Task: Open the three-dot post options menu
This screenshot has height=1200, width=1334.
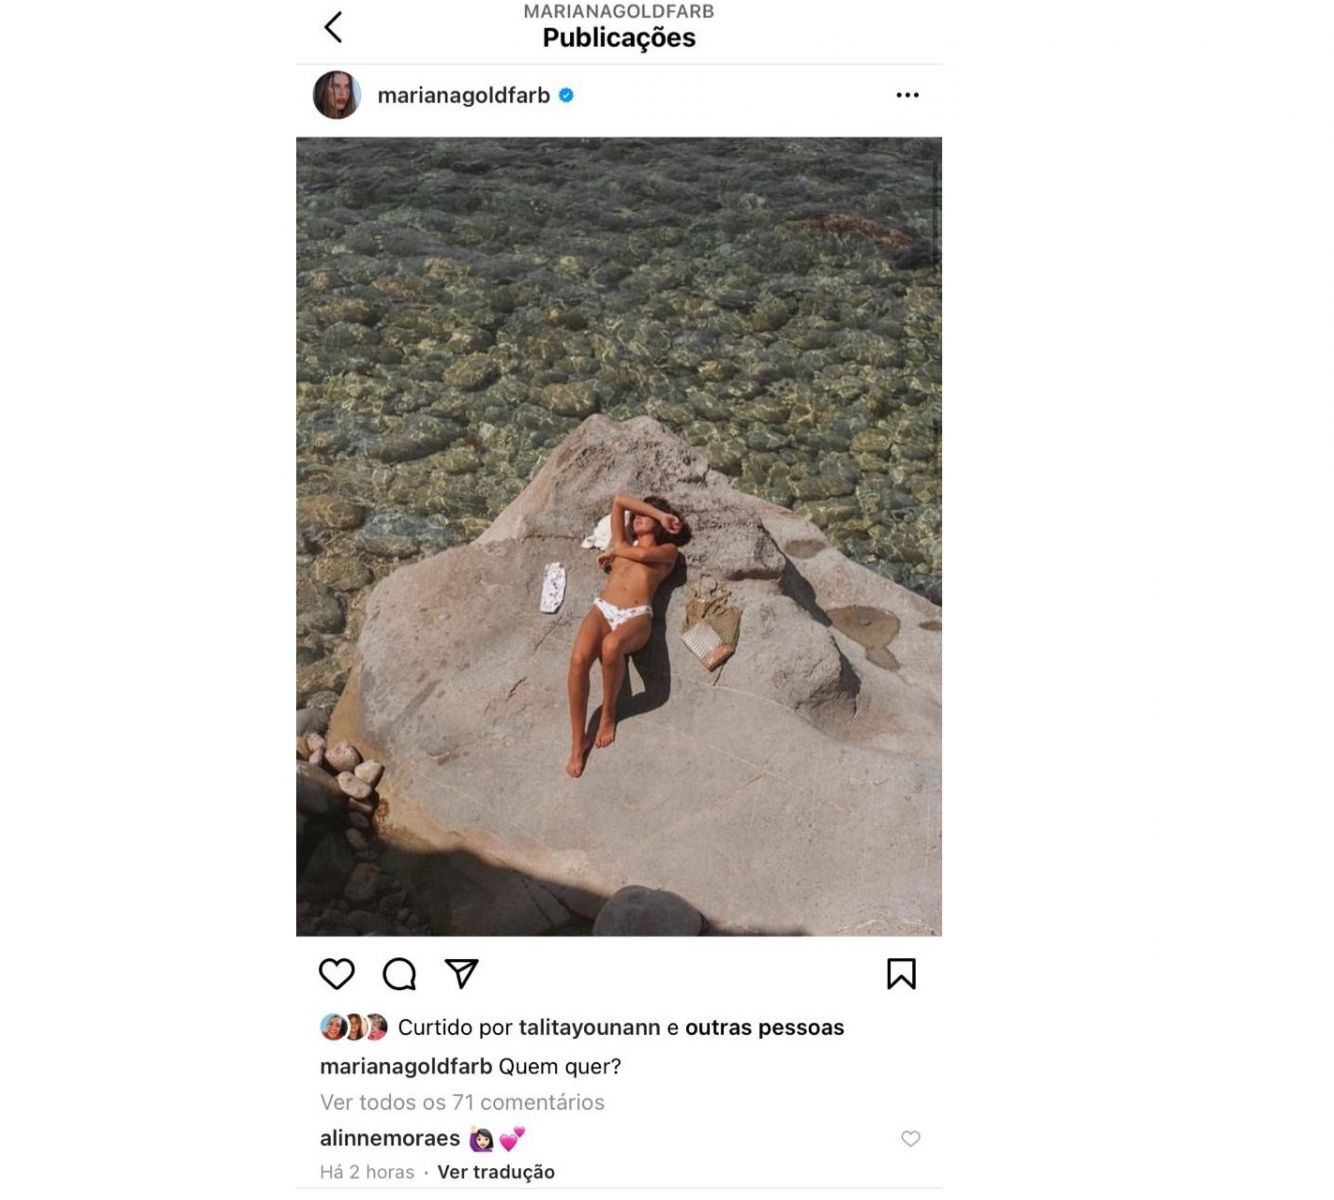Action: (x=907, y=95)
